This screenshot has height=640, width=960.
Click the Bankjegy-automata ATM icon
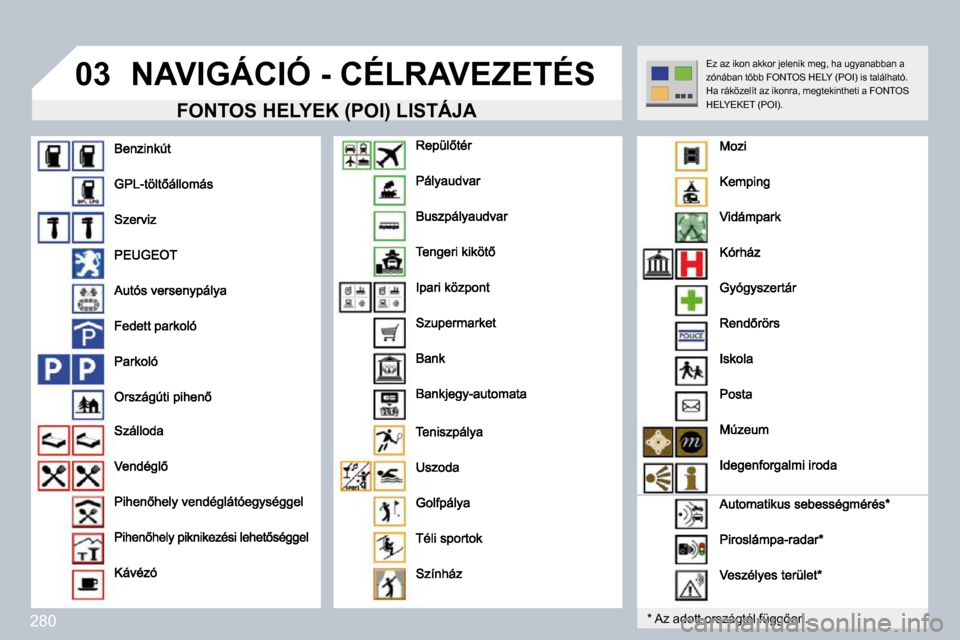pos(389,404)
